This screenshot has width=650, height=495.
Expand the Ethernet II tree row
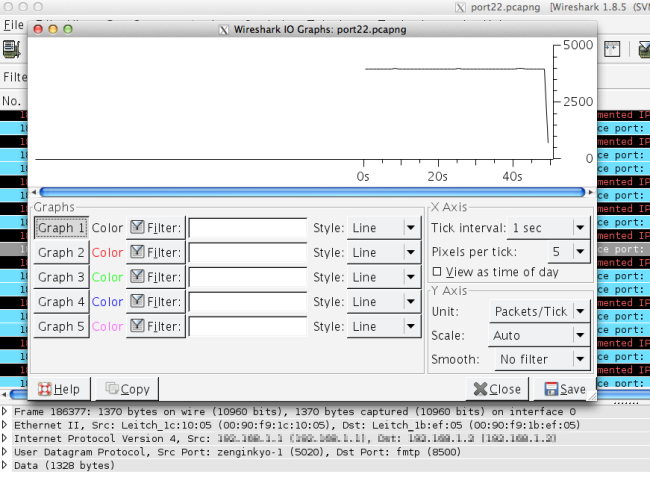pyautogui.click(x=5, y=425)
